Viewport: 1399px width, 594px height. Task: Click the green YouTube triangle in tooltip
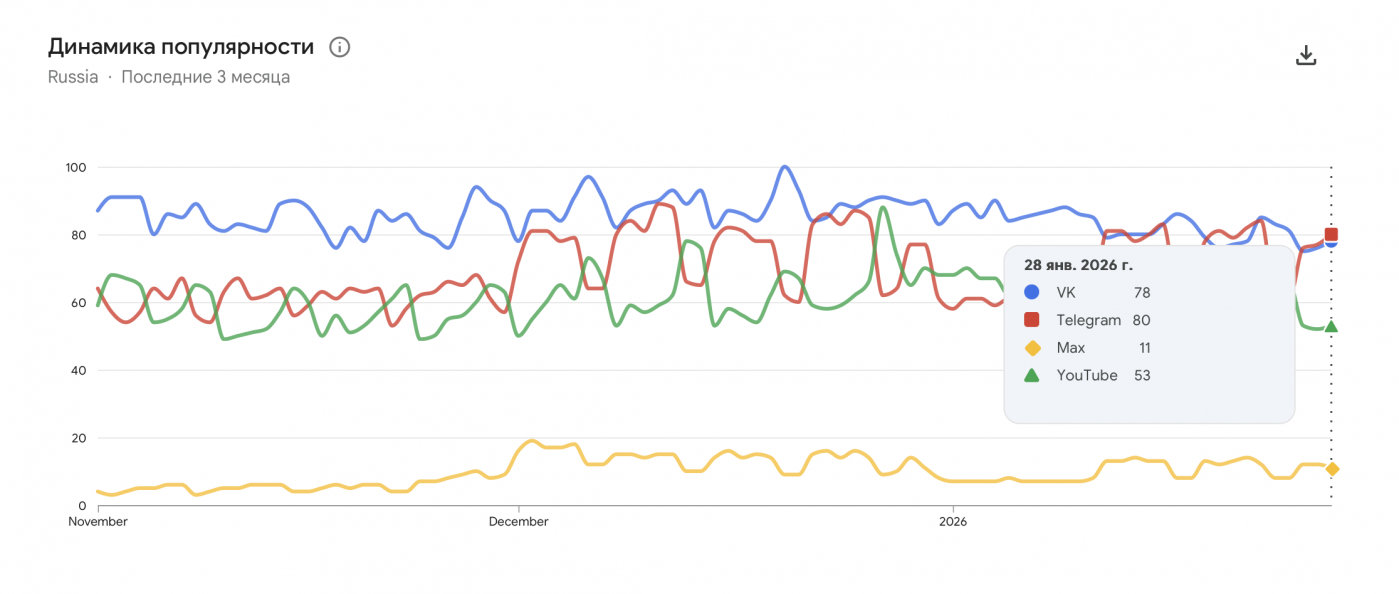pos(1032,375)
